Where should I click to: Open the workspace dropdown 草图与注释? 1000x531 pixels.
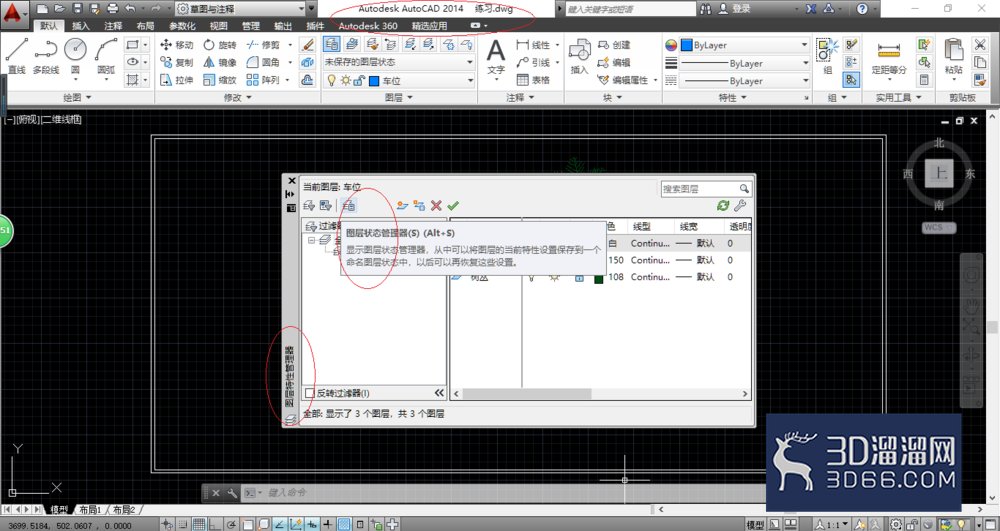pyautogui.click(x=240, y=9)
